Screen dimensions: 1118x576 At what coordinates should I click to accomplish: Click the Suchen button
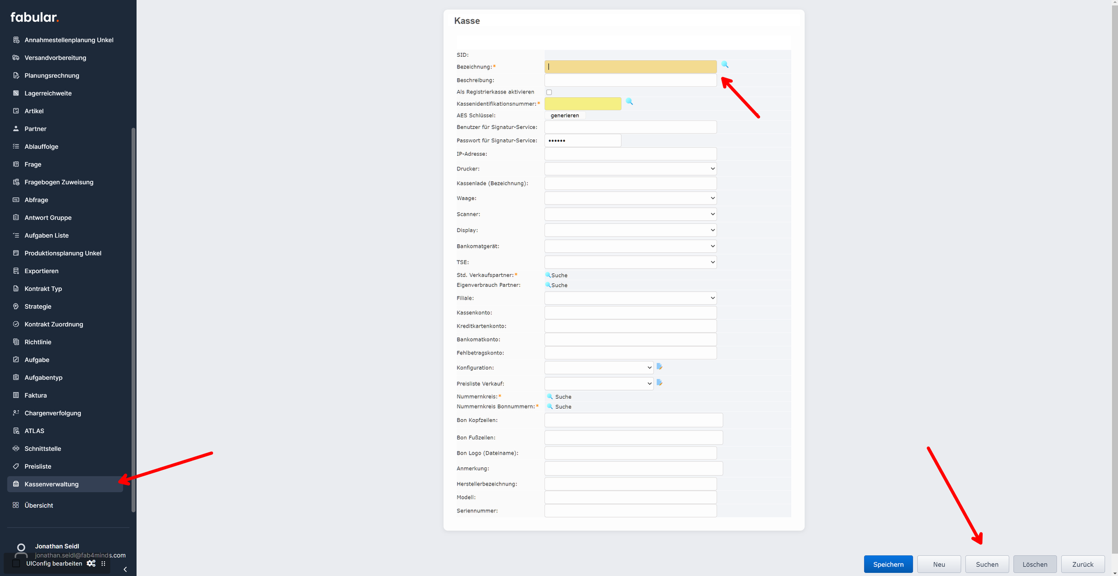pyautogui.click(x=986, y=564)
